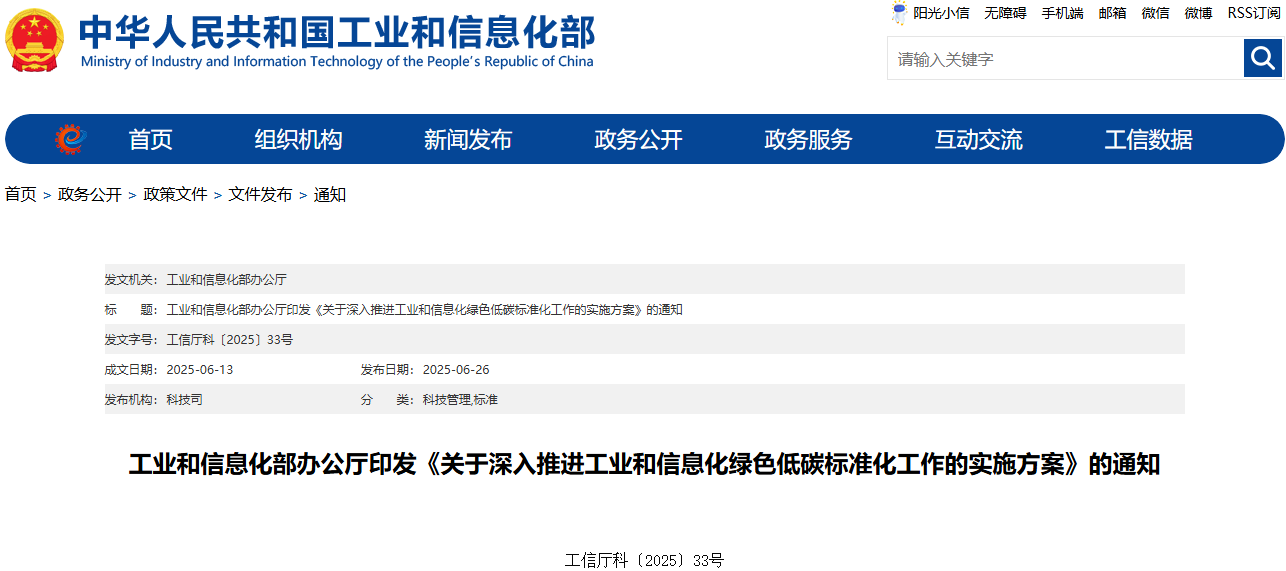Click 政策文件 in the breadcrumb

point(175,195)
